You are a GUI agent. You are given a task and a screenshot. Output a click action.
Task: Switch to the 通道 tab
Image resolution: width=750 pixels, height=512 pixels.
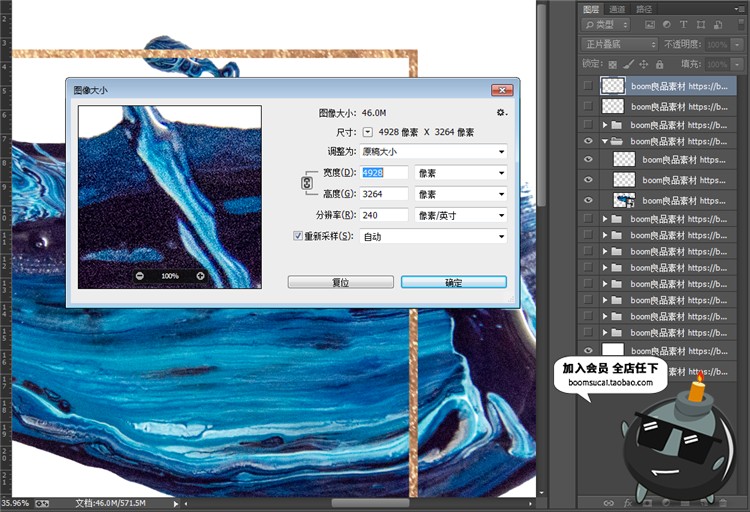pos(617,9)
